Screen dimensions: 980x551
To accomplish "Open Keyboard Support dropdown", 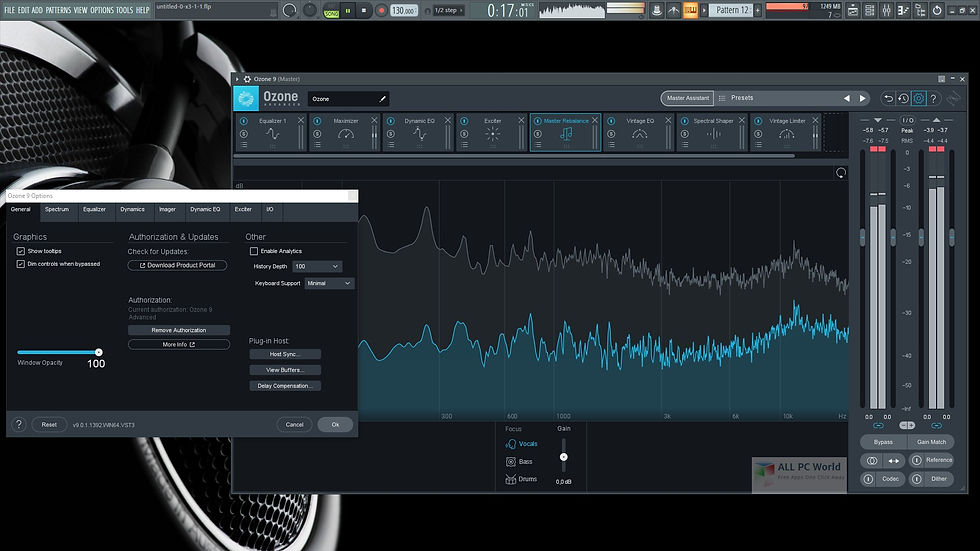I will coord(329,283).
